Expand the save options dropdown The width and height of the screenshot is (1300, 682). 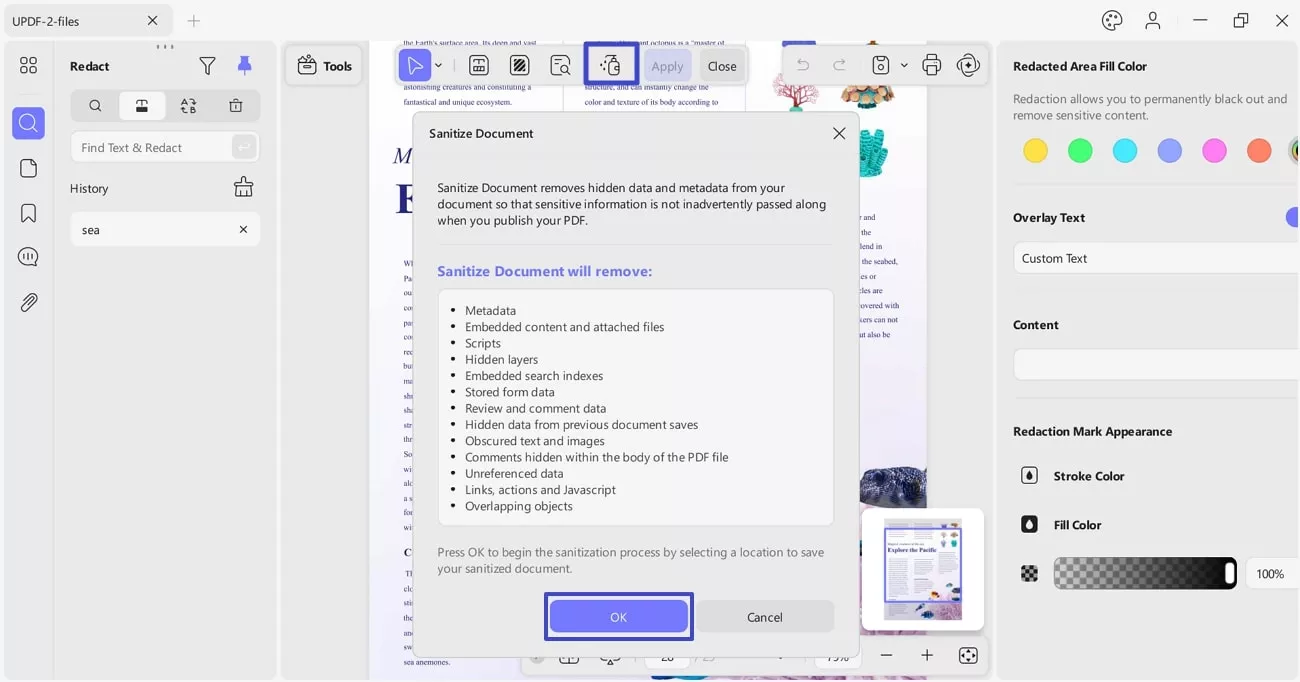[903, 64]
